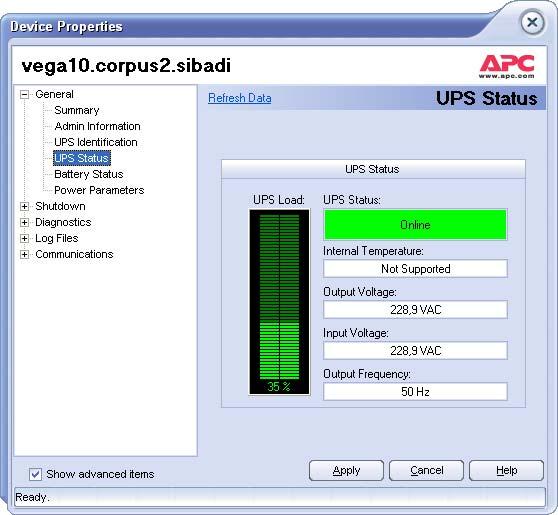
Task: Click the Refresh Data link
Action: (x=239, y=98)
